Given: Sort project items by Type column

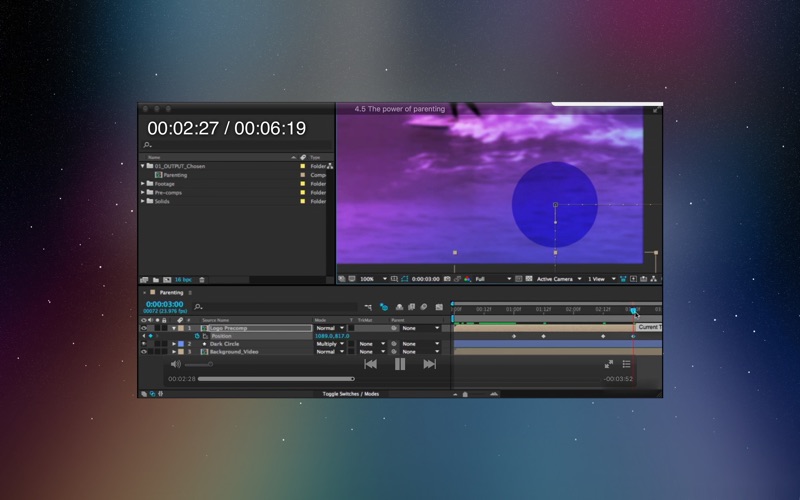Looking at the screenshot, I should click(x=315, y=157).
